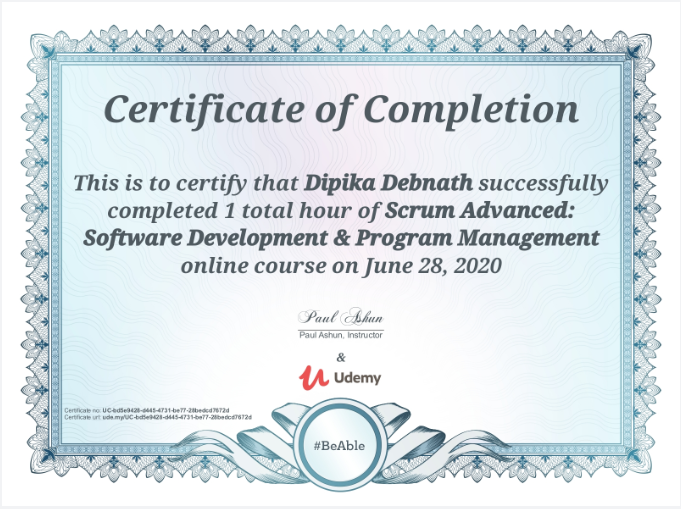Click the course title 'Scrum Advanced:'
The height and width of the screenshot is (509, 681).
pos(480,211)
